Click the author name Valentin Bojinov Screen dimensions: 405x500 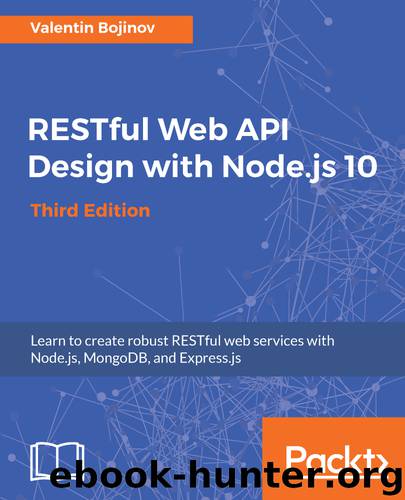pos(93,28)
